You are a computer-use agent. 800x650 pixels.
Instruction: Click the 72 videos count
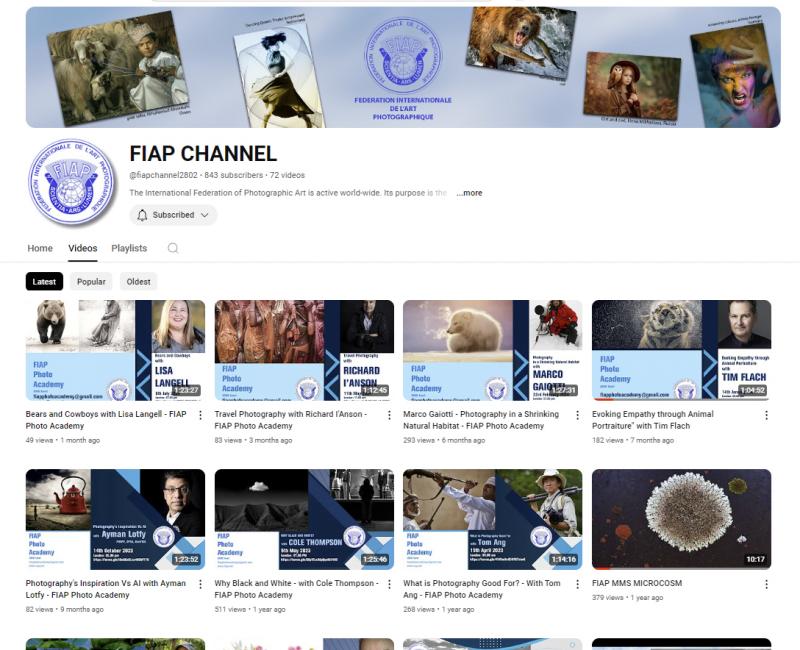tap(287, 175)
